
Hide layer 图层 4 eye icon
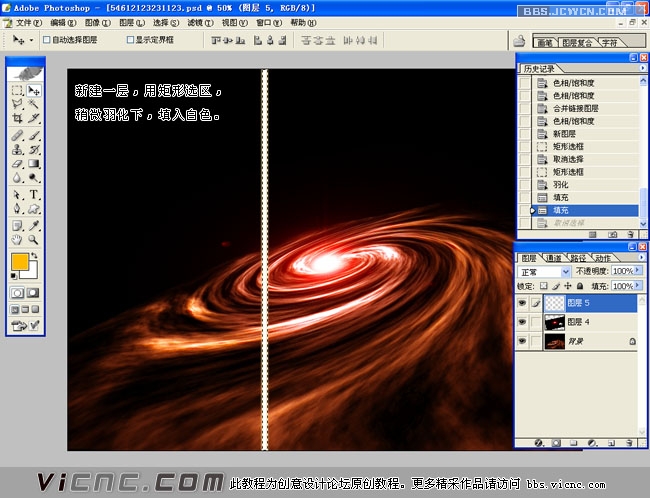pyautogui.click(x=522, y=322)
